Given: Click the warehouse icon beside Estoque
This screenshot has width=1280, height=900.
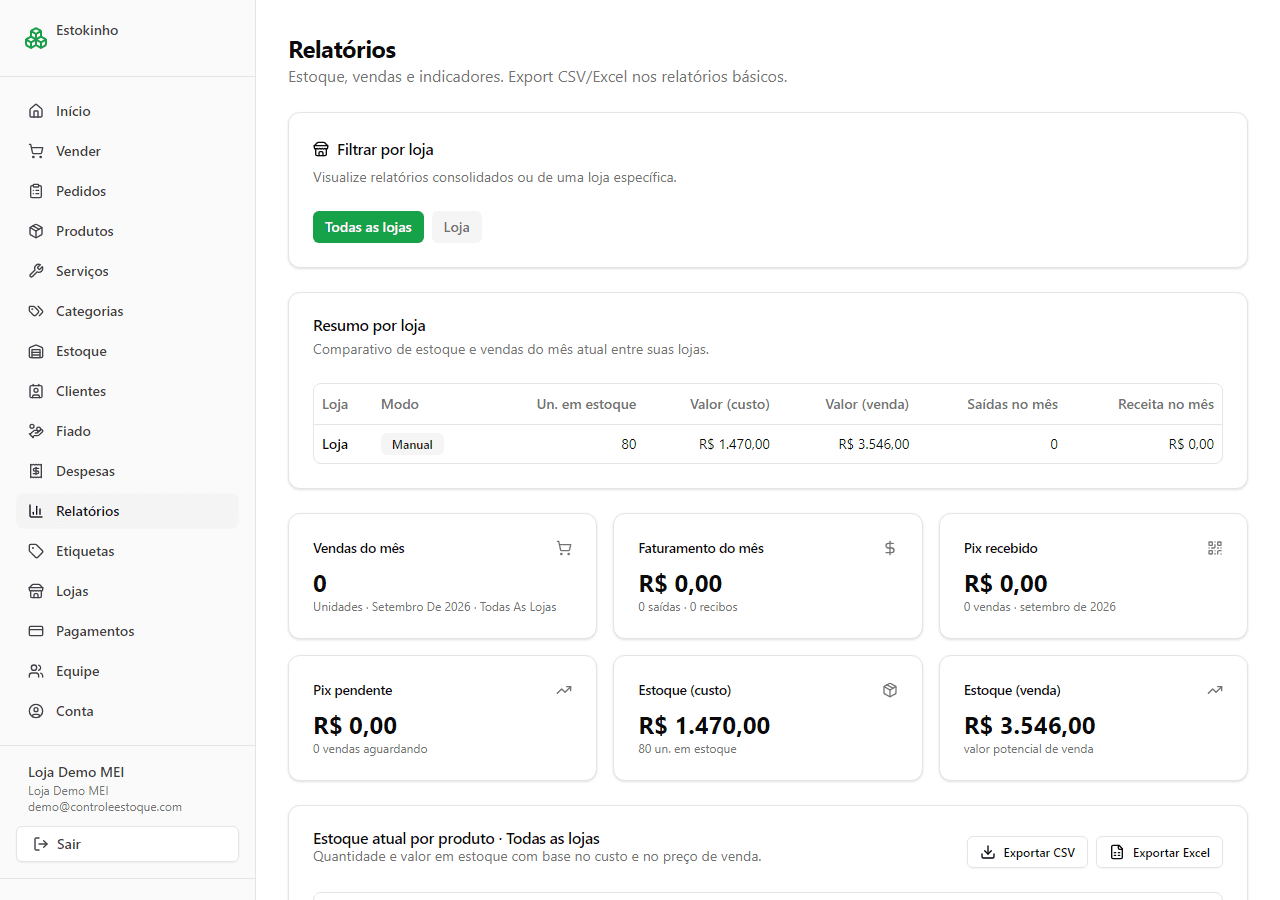Looking at the screenshot, I should coord(36,351).
